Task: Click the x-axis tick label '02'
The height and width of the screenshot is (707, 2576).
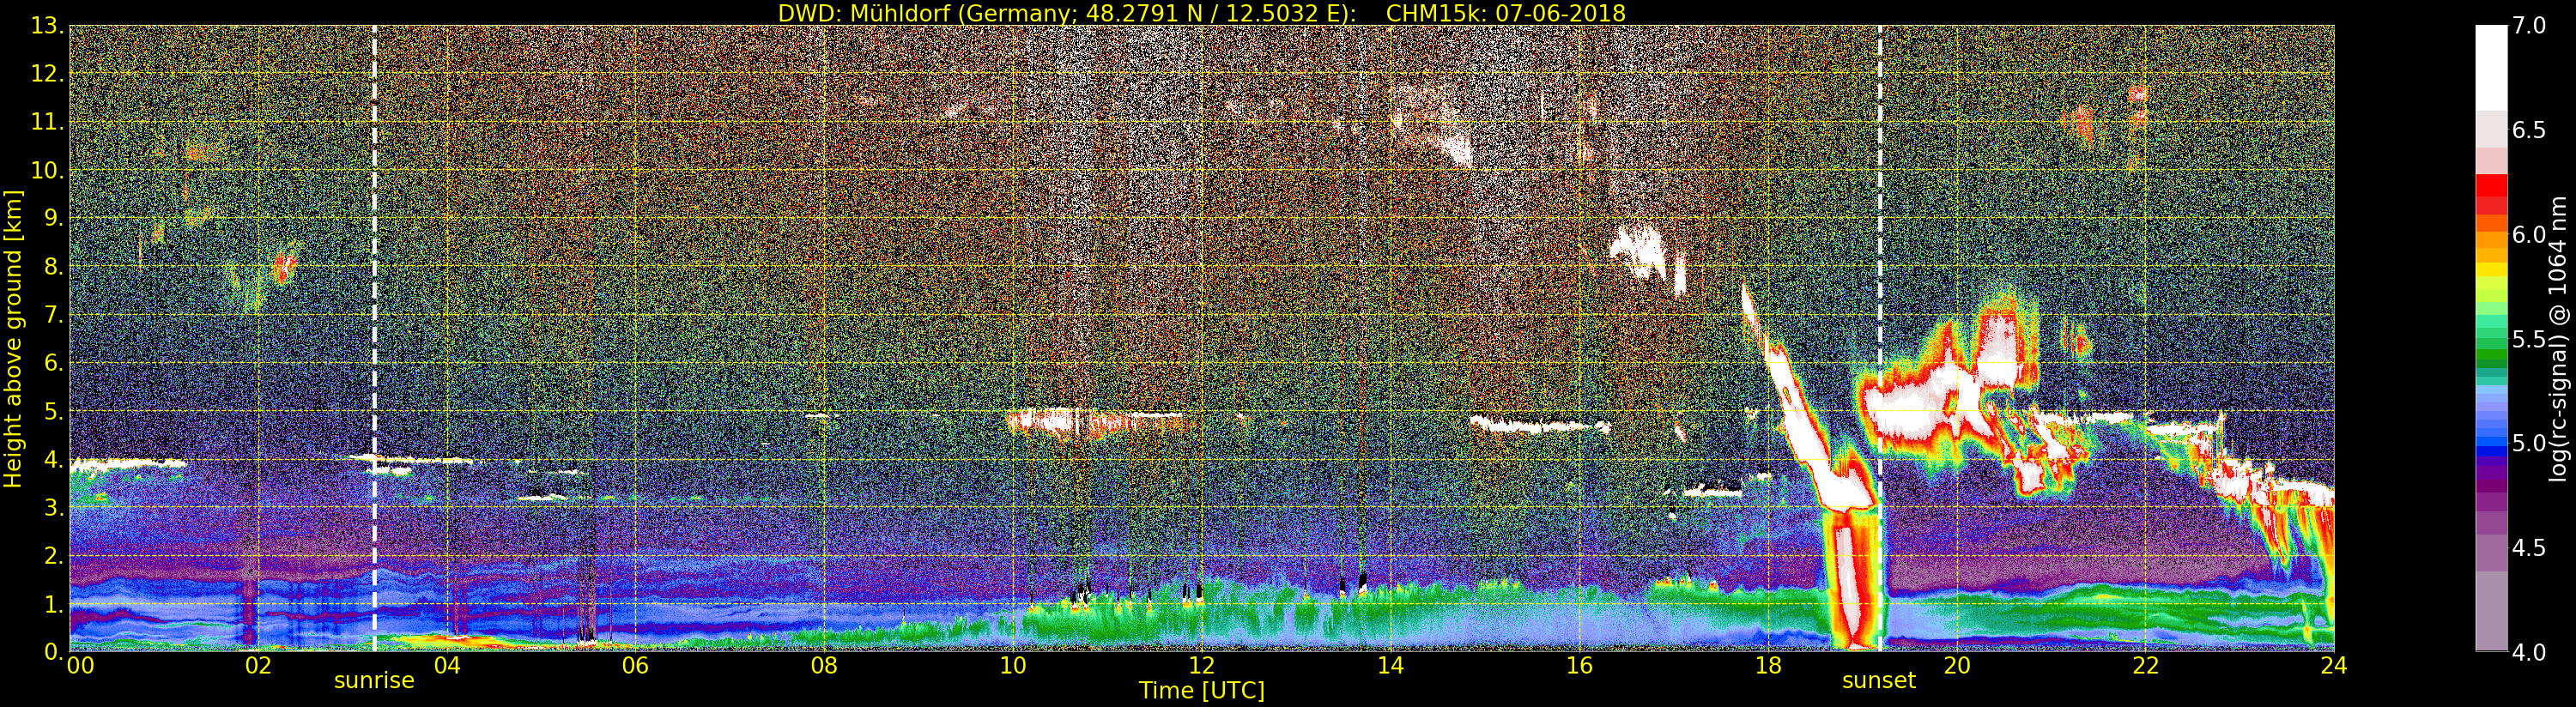Action: (x=258, y=666)
